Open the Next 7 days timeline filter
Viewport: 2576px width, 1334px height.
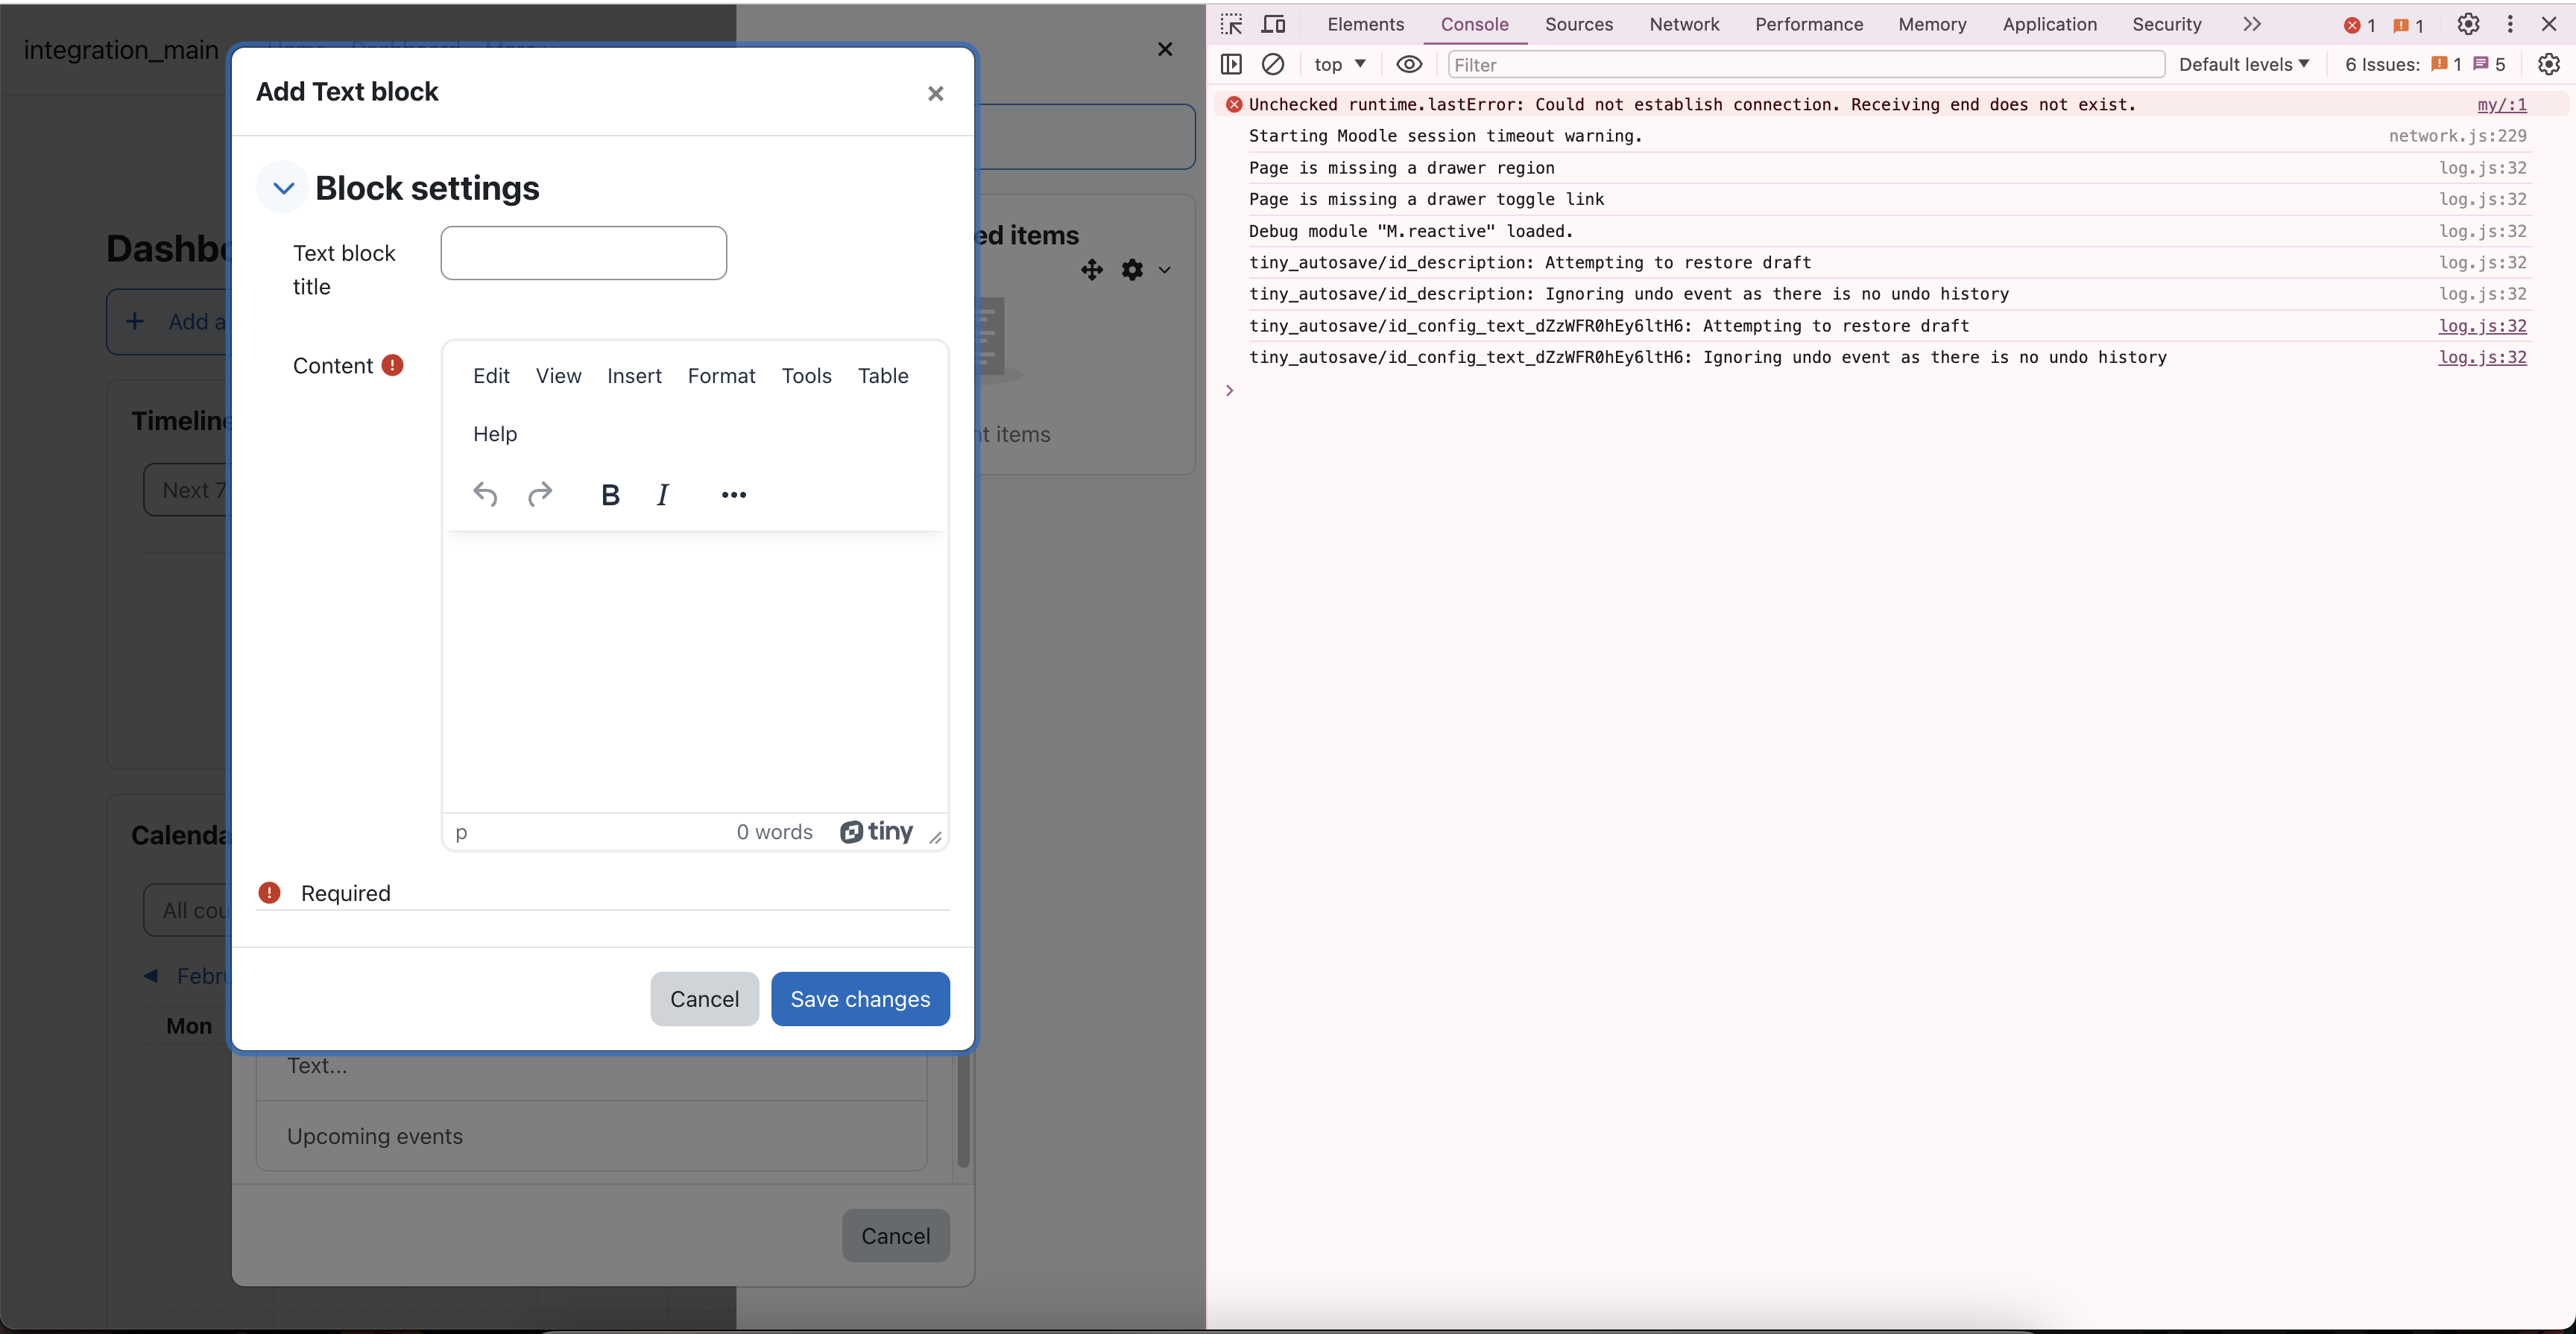[x=187, y=490]
